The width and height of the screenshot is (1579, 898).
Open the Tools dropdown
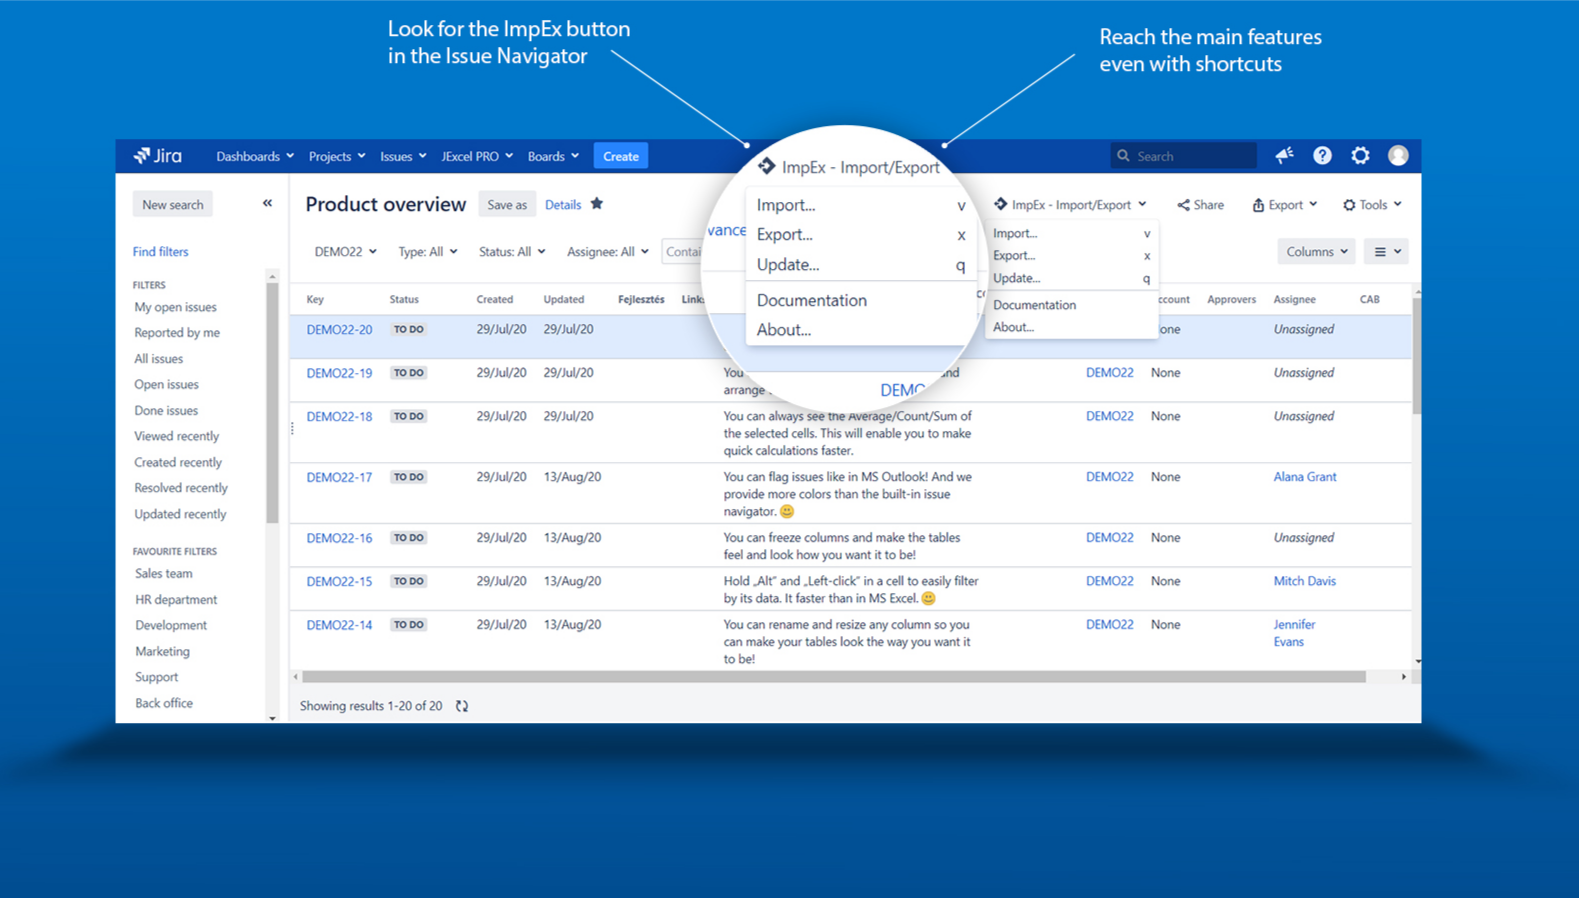(1372, 205)
